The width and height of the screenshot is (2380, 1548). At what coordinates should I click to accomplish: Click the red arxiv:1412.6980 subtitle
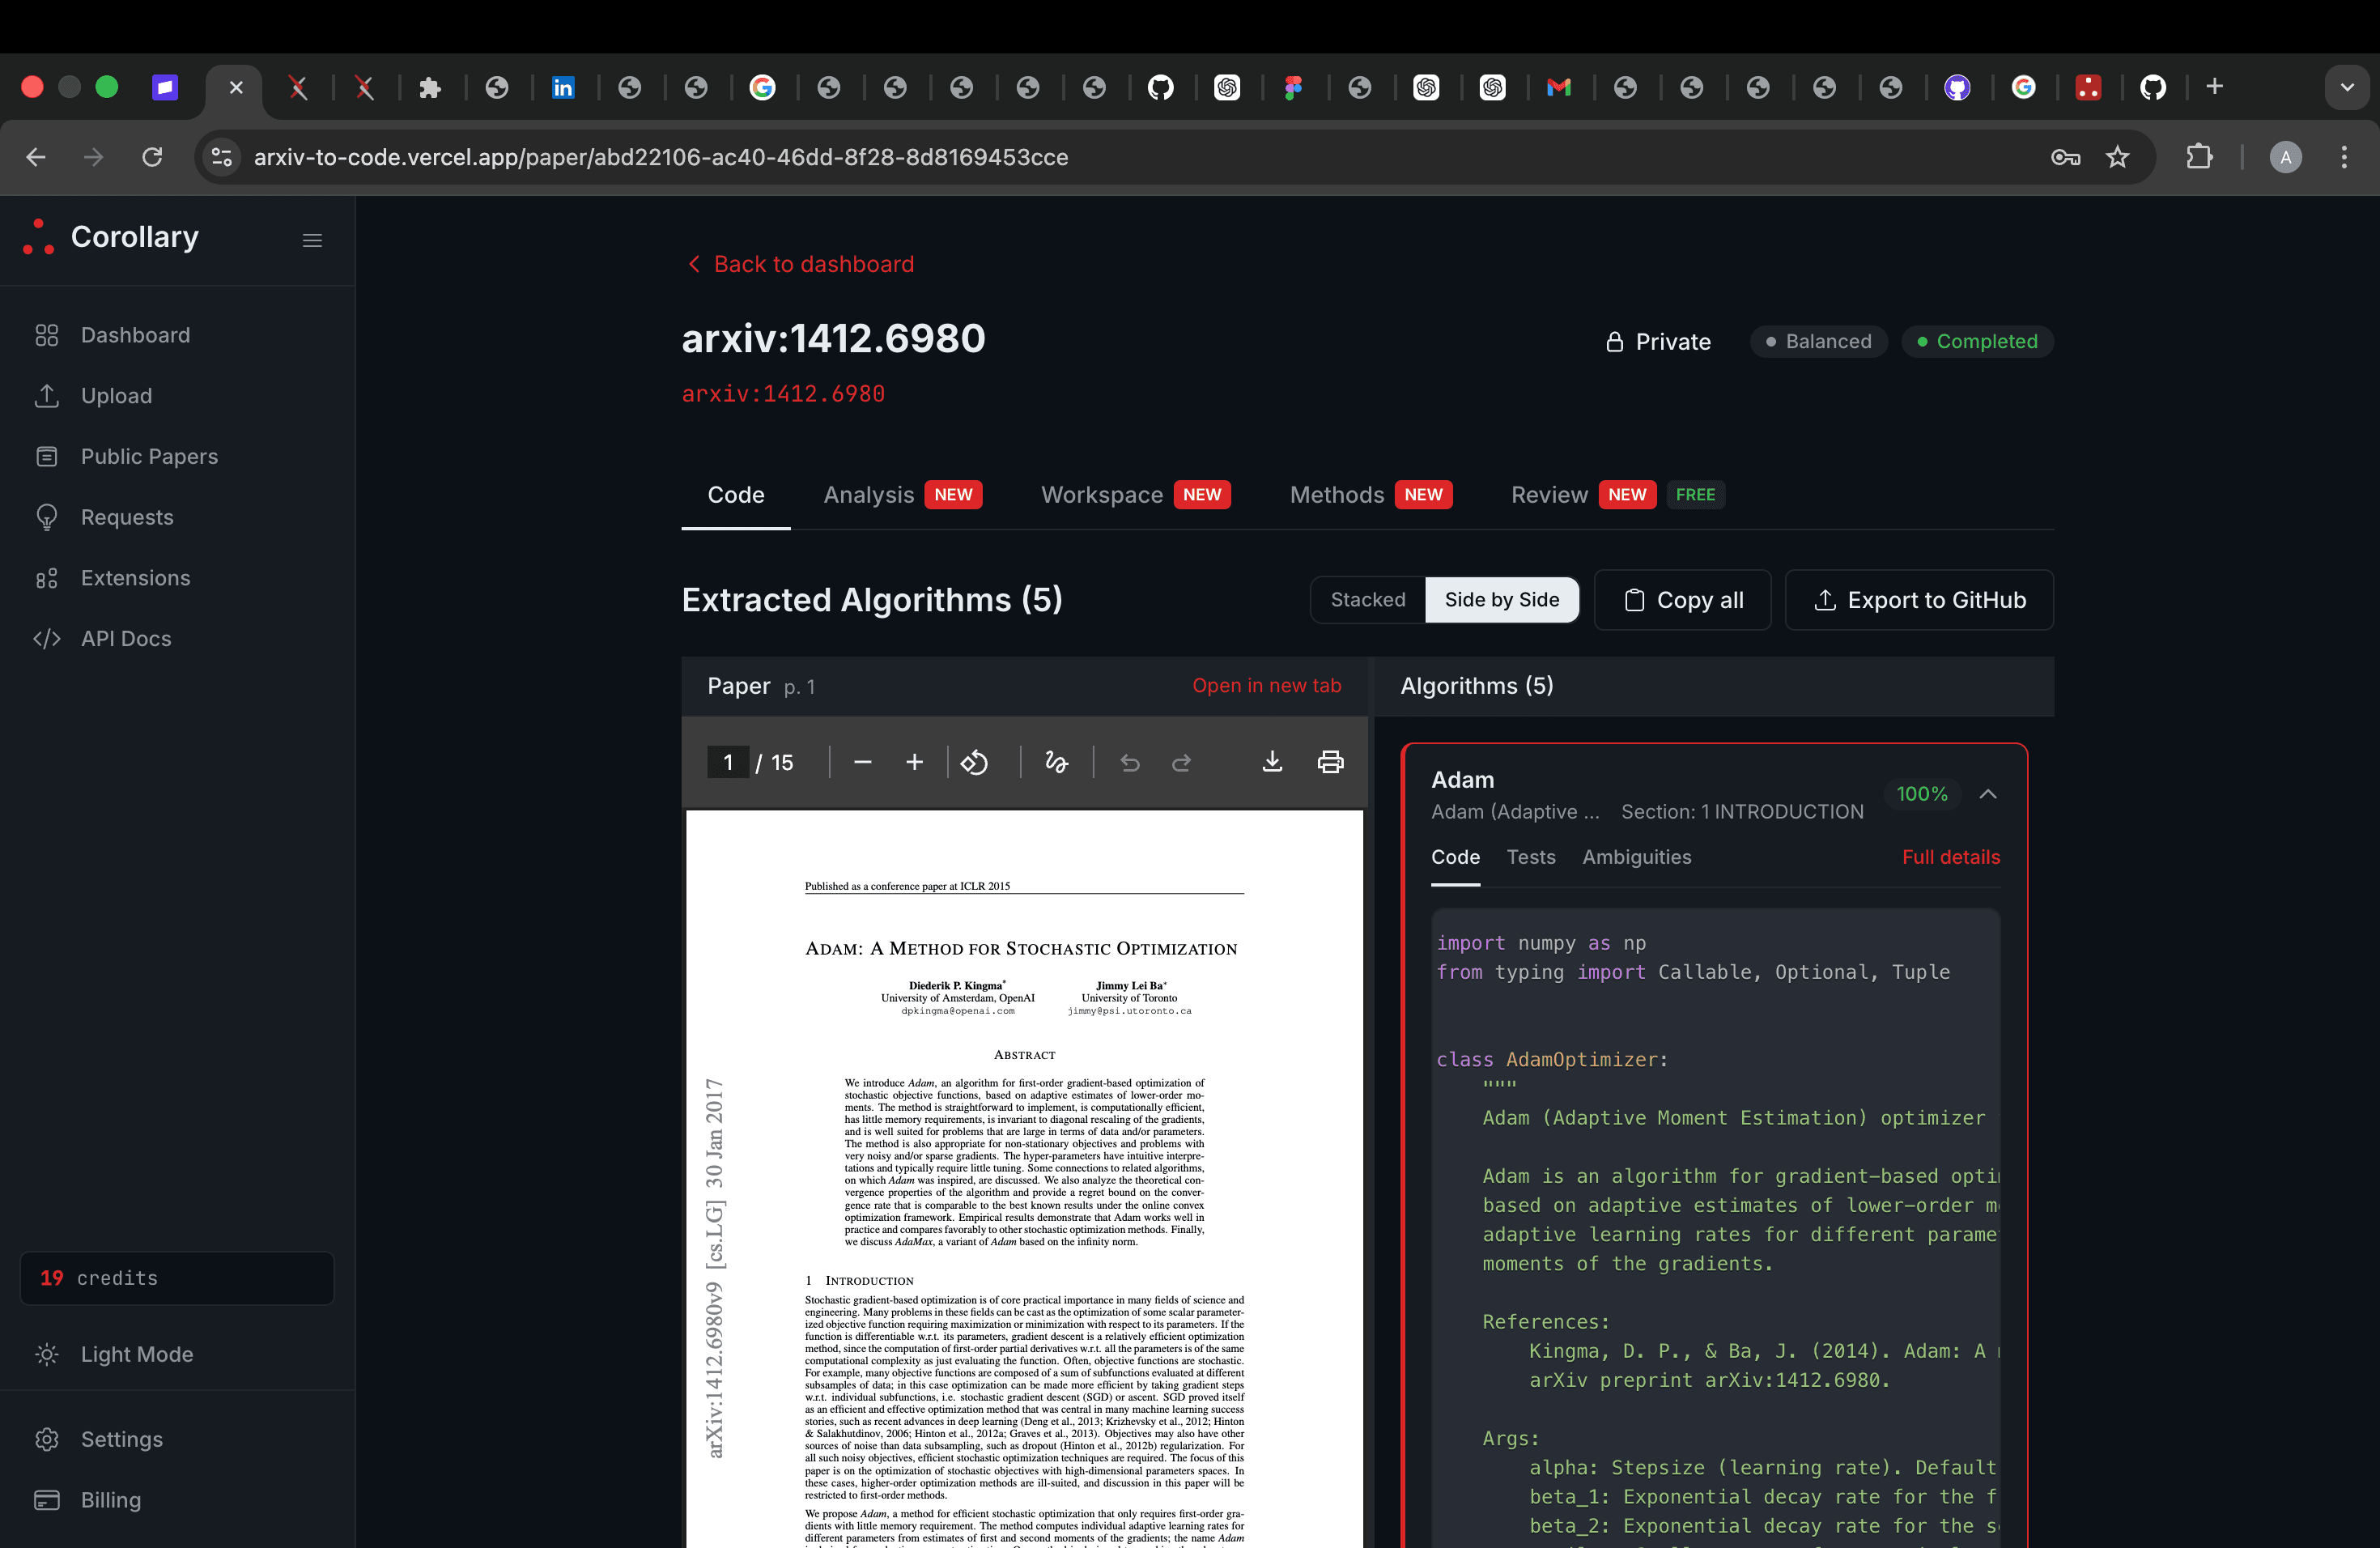(783, 394)
